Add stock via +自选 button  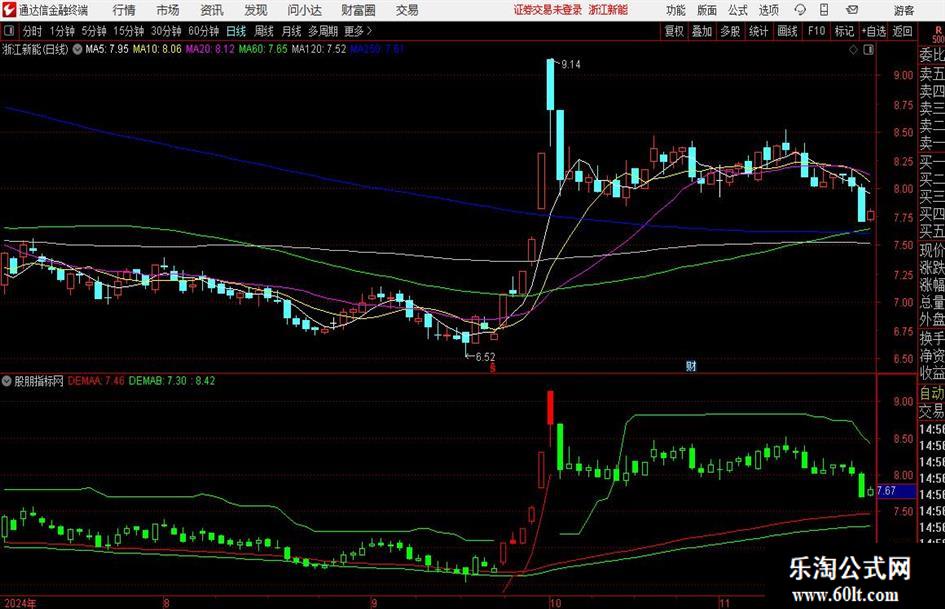click(874, 31)
